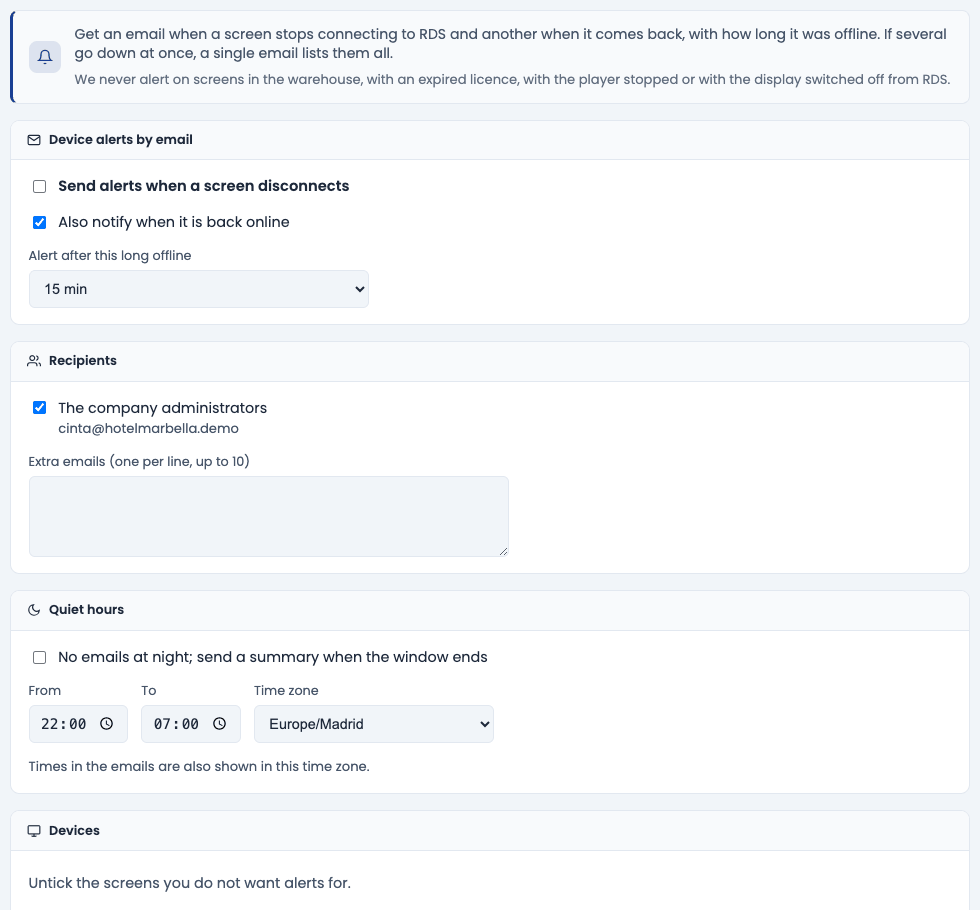
Task: Click the Untick the screens you do not want alerts for text
Action: [189, 883]
